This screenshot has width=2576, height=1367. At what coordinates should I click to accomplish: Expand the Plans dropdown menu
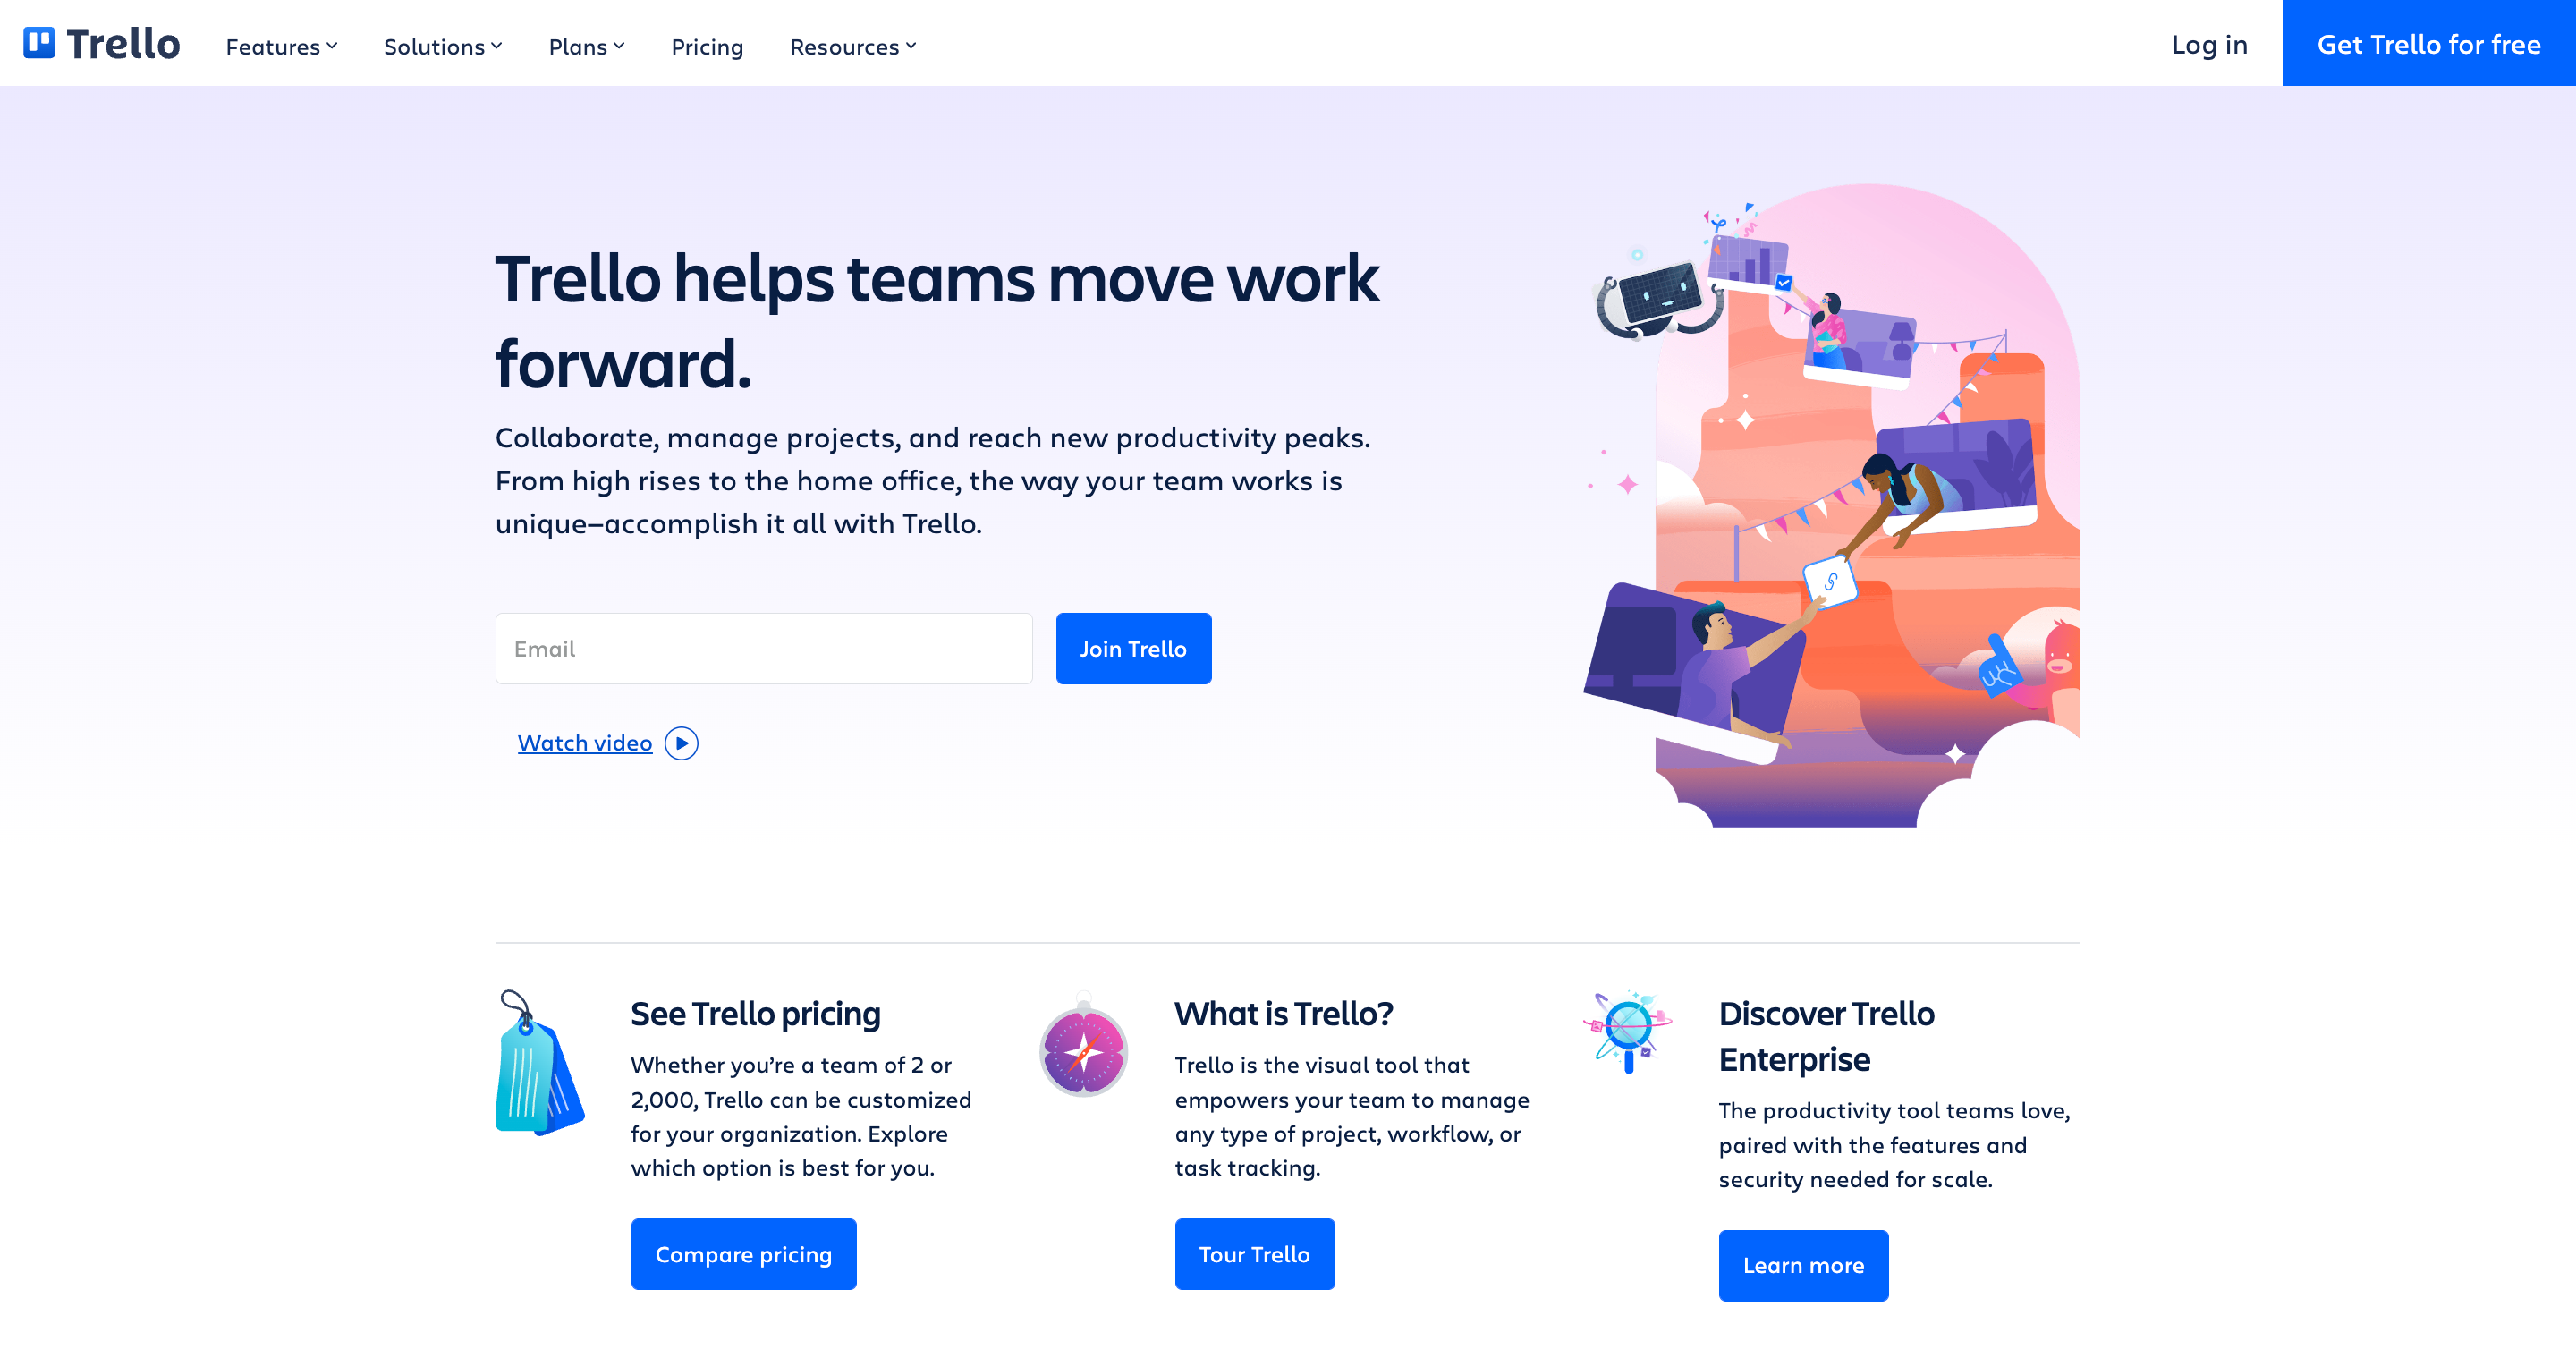pyautogui.click(x=588, y=46)
